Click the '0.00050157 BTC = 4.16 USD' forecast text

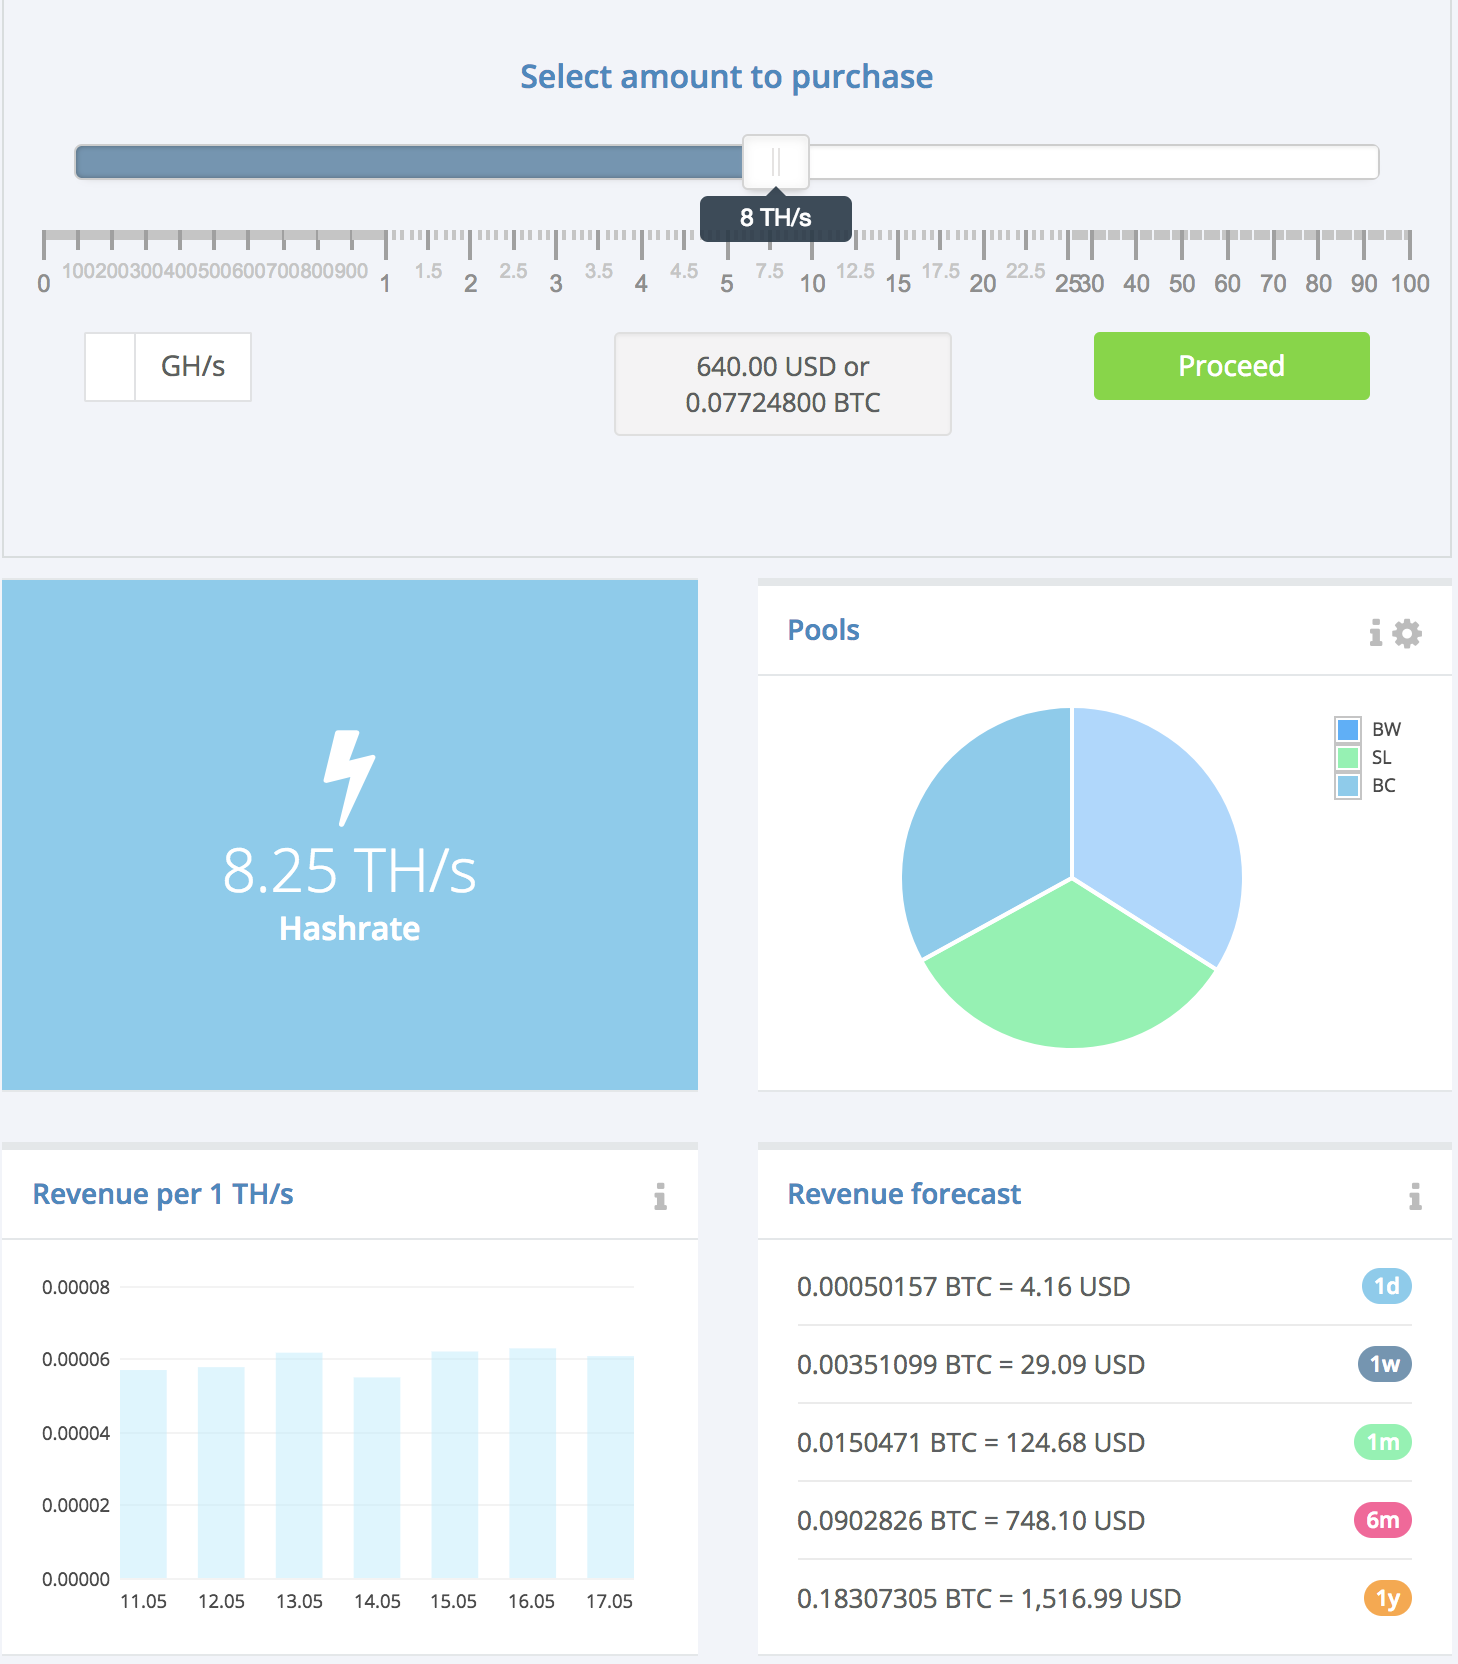click(963, 1287)
